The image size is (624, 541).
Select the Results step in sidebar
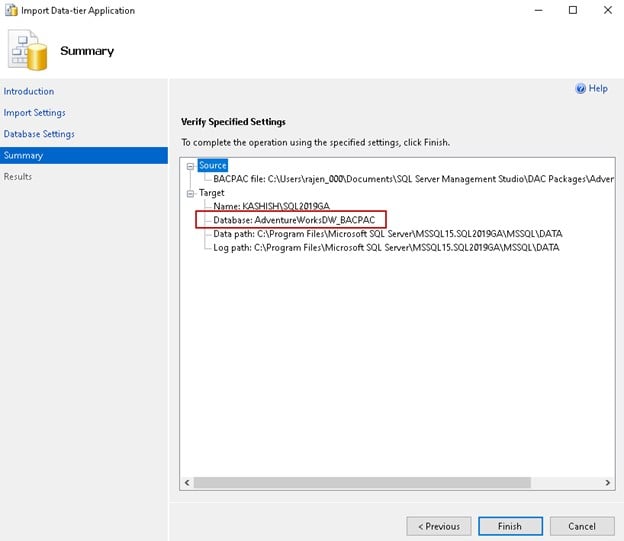18,177
